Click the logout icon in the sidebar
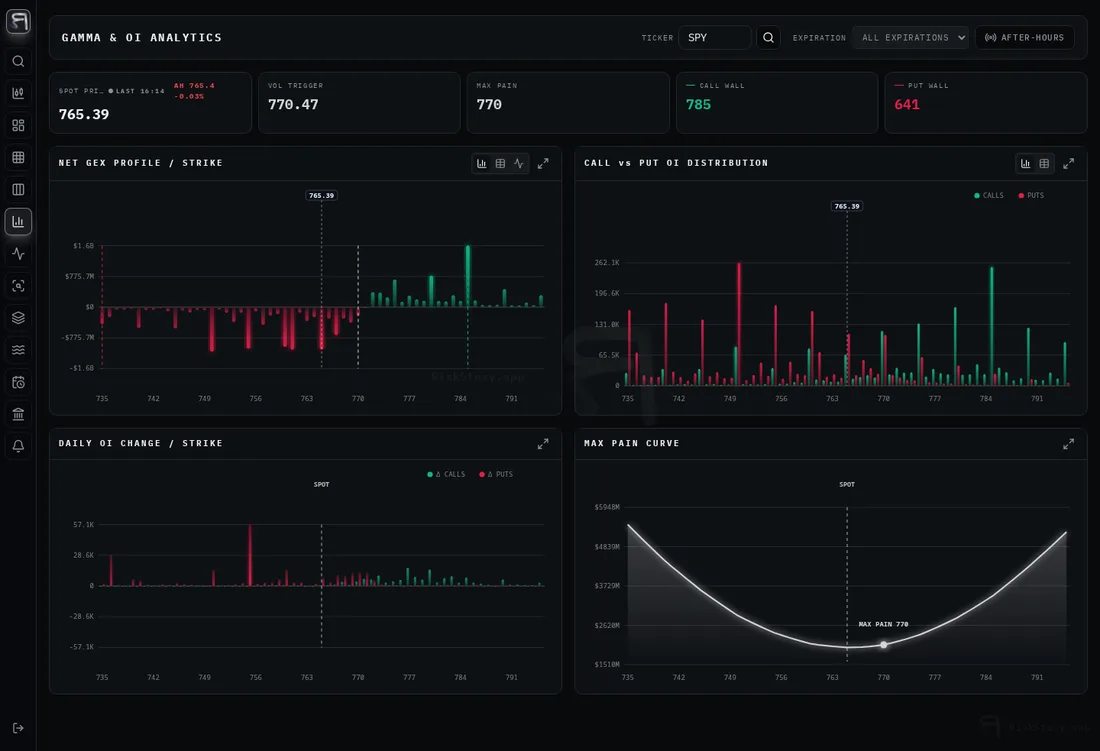Screen dimensions: 1100x751 click(x=18, y=728)
